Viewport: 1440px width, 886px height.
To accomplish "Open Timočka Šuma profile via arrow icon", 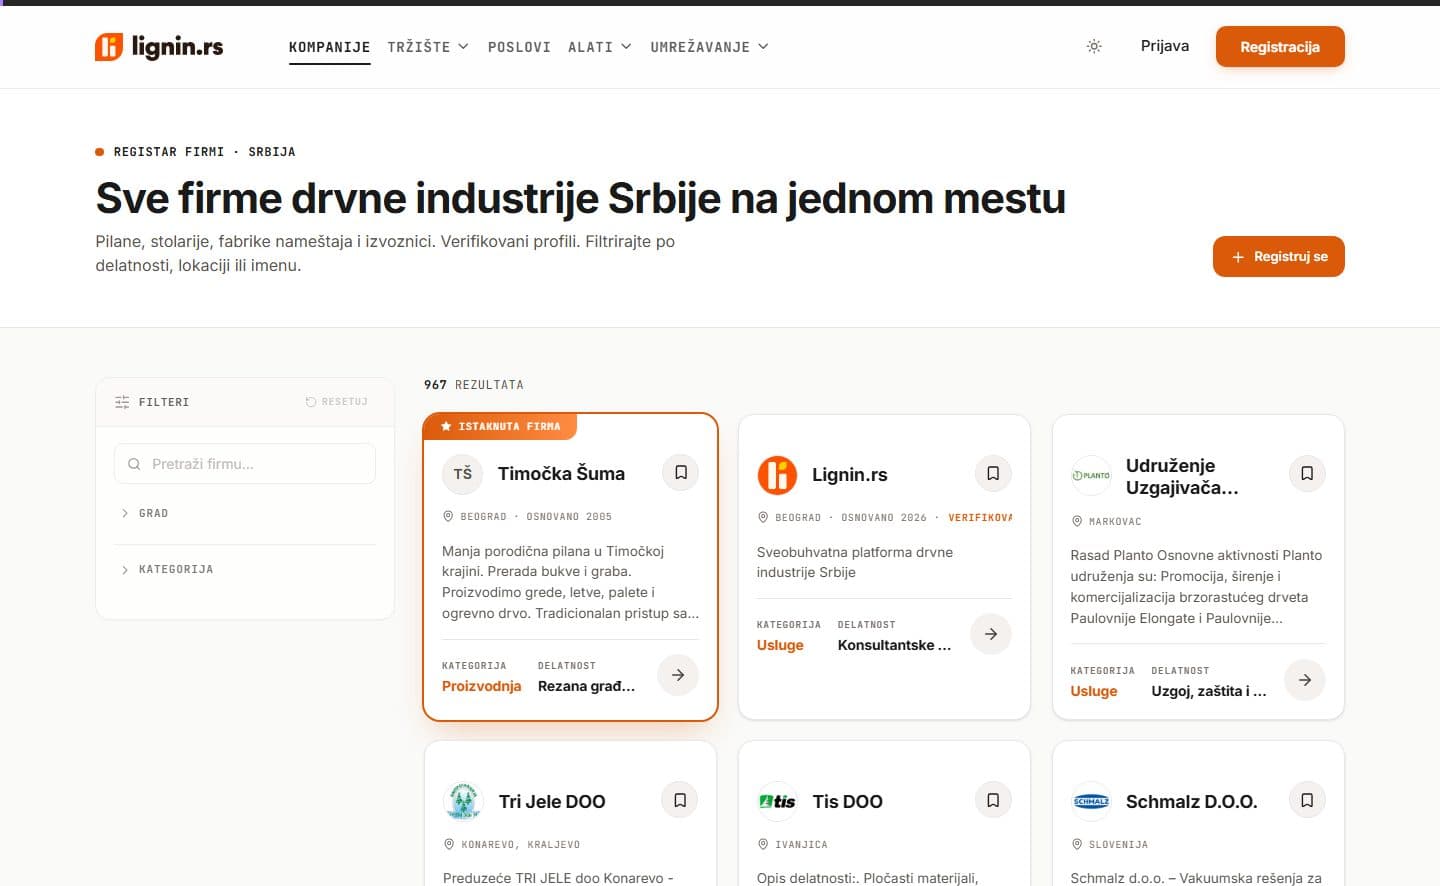I will (678, 675).
